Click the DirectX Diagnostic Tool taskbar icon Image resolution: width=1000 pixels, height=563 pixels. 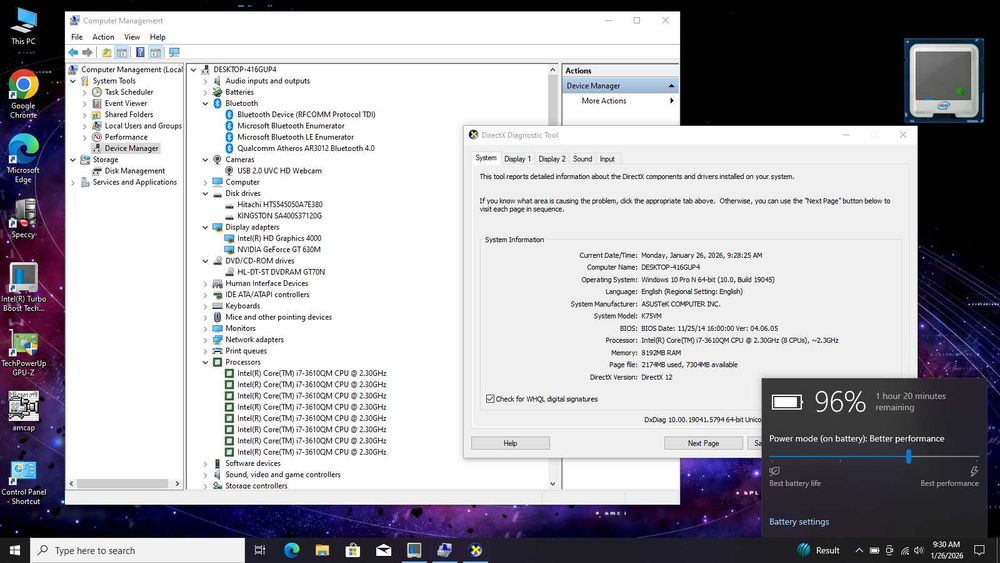476,550
